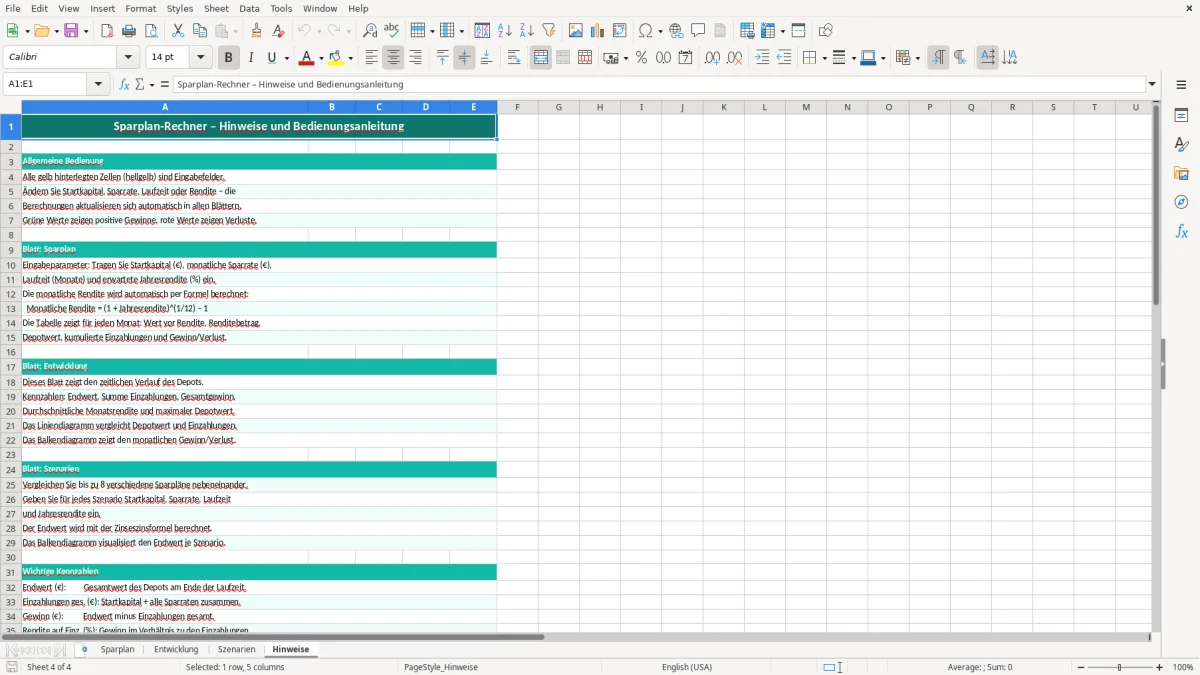Screen dimensions: 1200x675
Task: Run the spelling check
Action: [x=392, y=30]
